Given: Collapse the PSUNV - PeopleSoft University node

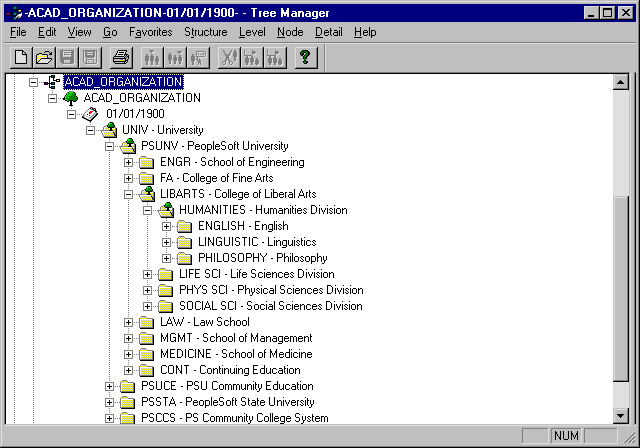Looking at the screenshot, I should pos(109,146).
